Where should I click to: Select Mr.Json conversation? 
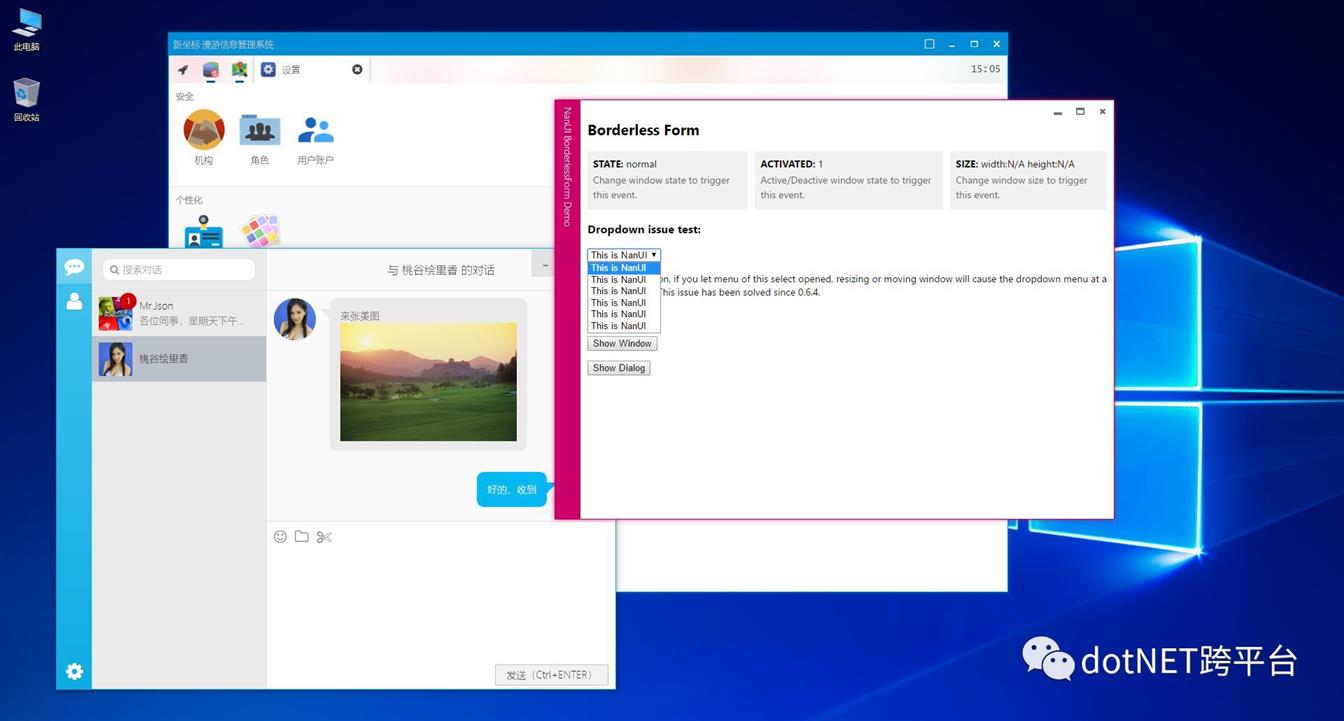point(179,313)
